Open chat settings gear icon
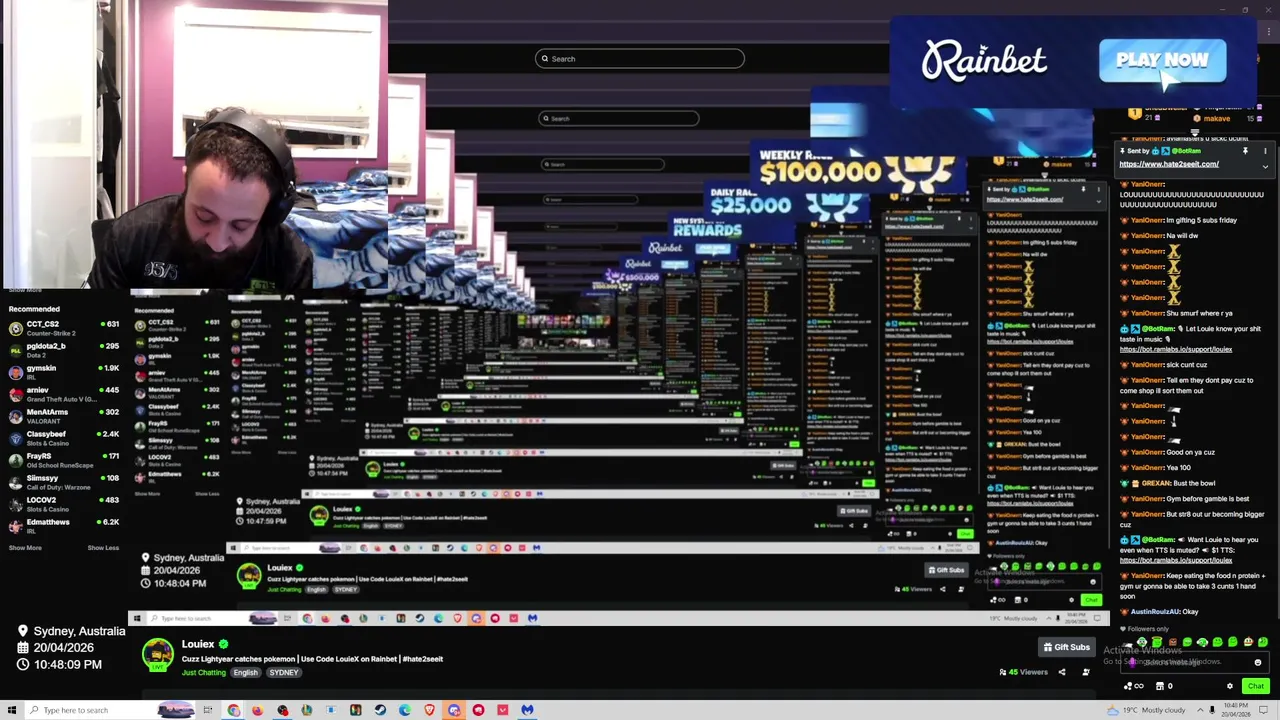Image resolution: width=1280 pixels, height=720 pixels. [x=1230, y=686]
